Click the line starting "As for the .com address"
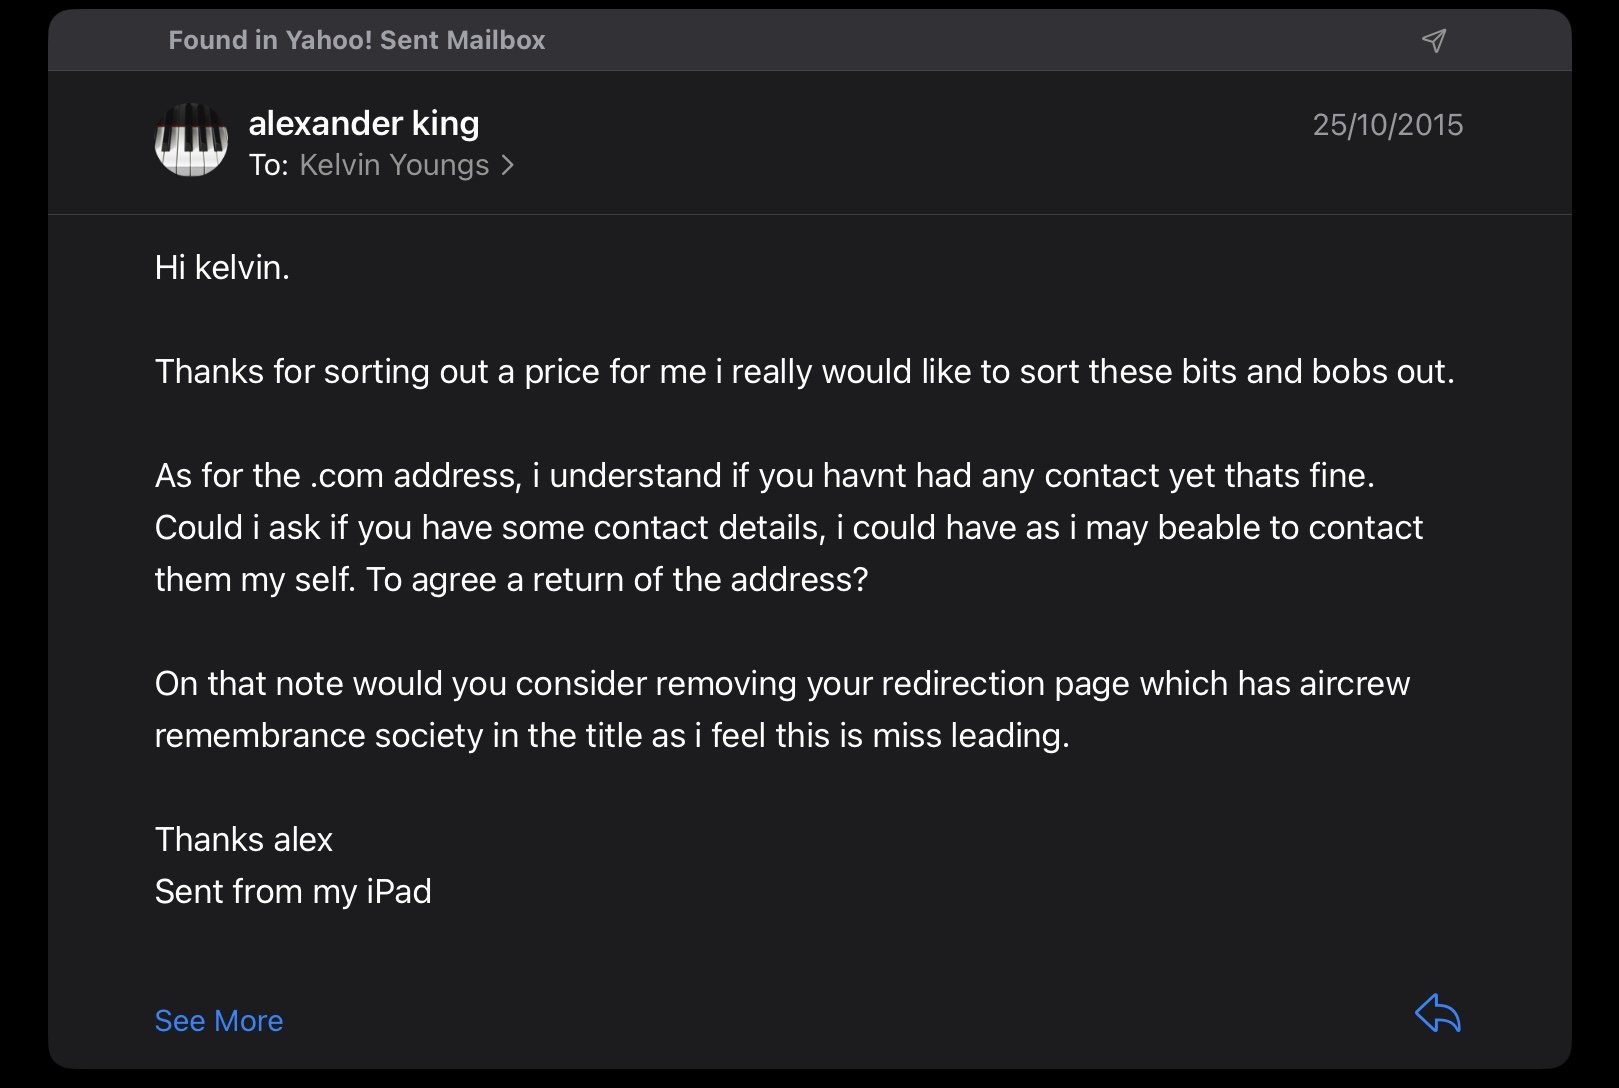Screen dimensions: 1619x1088 pos(764,475)
